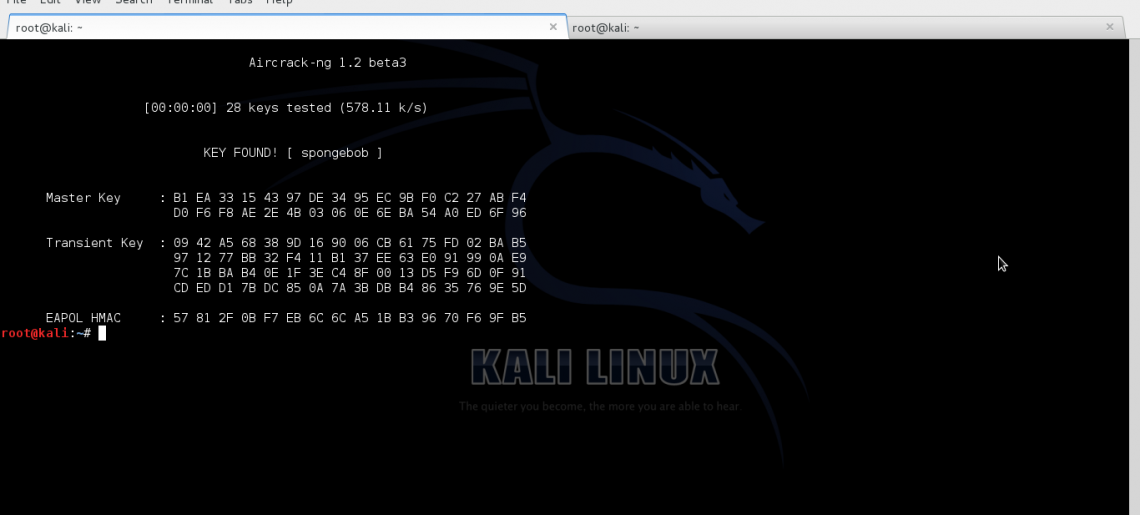Click the Master Key row starting 'D0 F6 F8'
Screen dimensions: 1140x515
(x=350, y=213)
